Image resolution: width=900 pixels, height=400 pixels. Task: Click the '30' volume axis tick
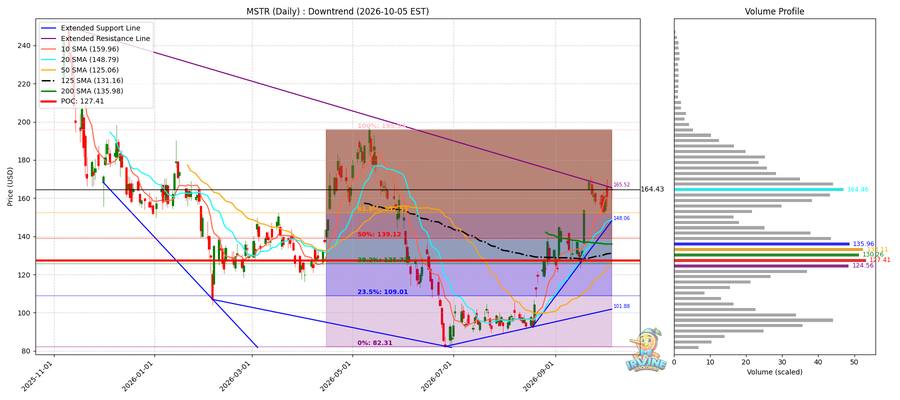click(782, 363)
